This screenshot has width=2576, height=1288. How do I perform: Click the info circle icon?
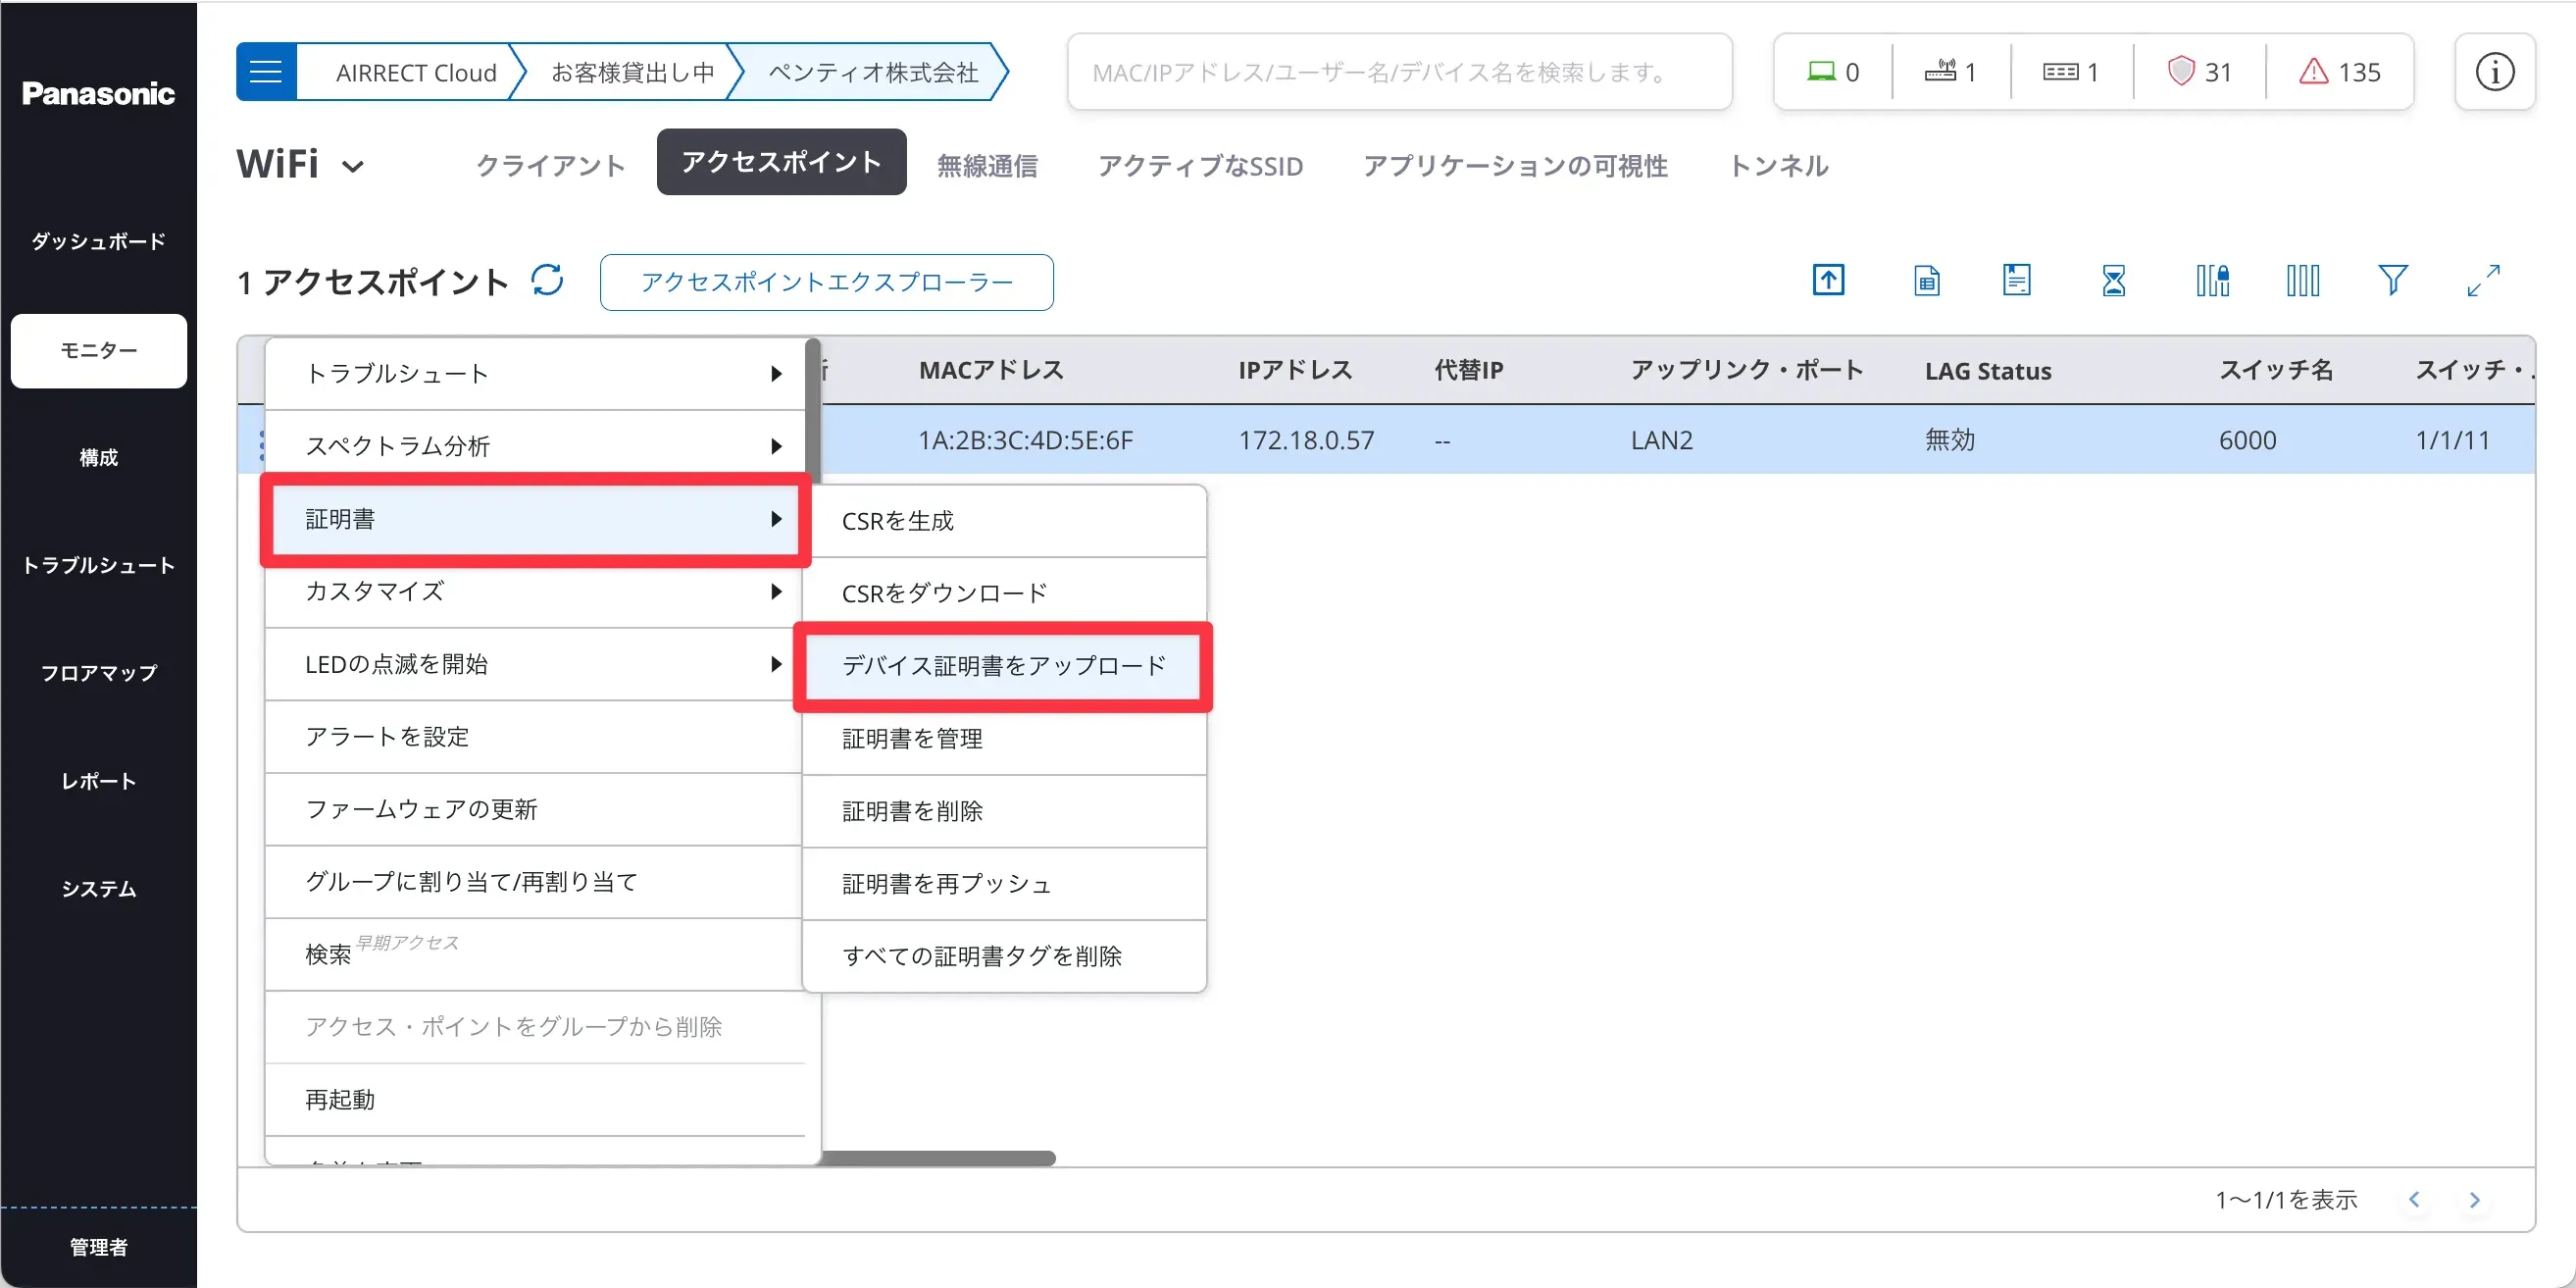click(x=2494, y=72)
